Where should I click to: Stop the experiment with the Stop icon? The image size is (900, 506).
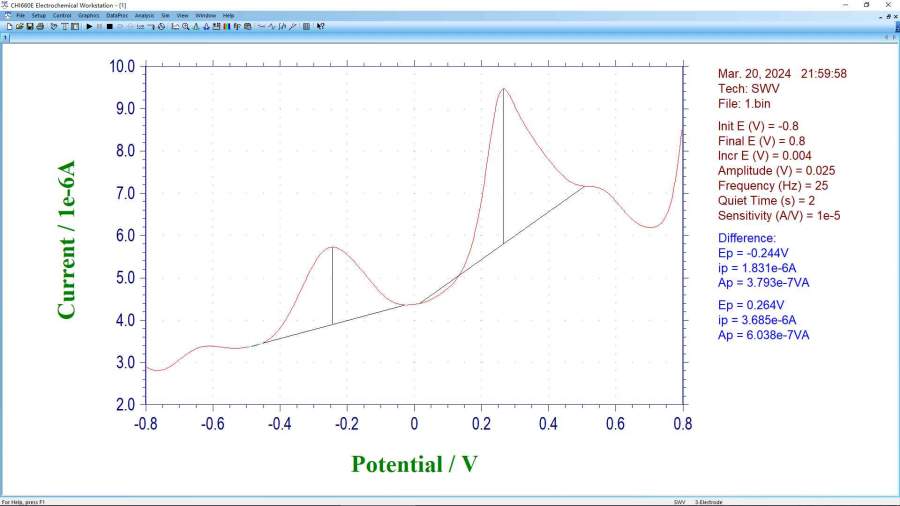click(x=109, y=26)
